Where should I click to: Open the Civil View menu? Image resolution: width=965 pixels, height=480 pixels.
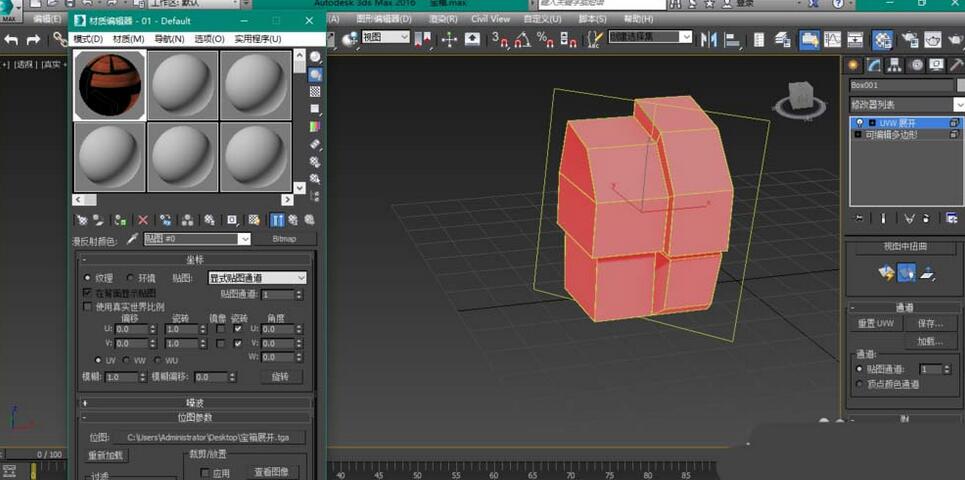pyautogui.click(x=490, y=18)
